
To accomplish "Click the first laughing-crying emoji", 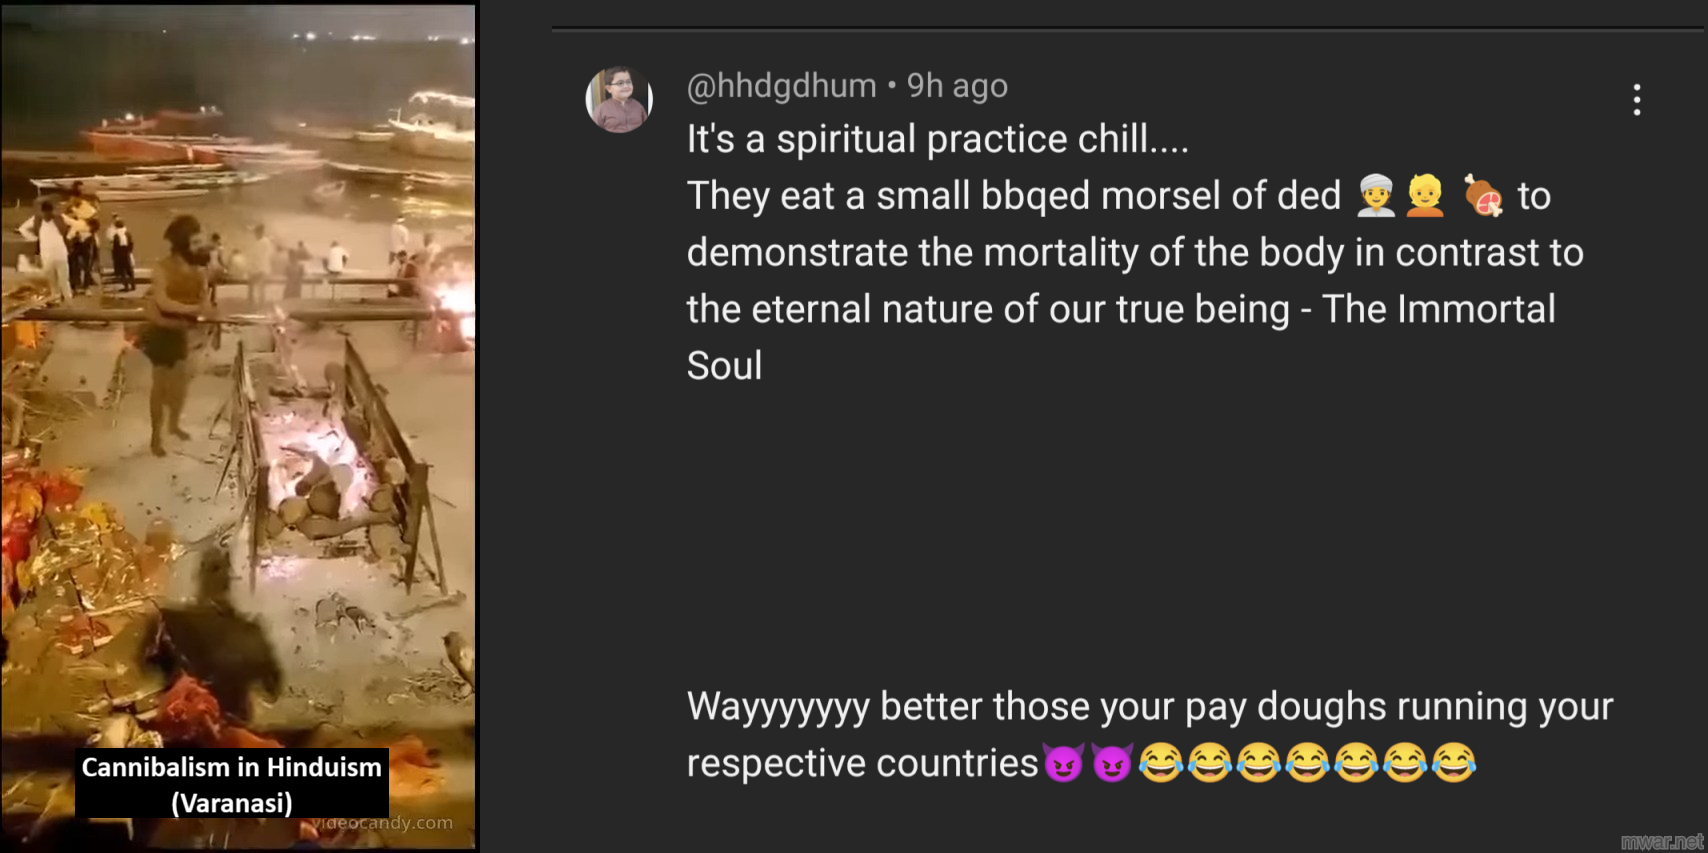I will pyautogui.click(x=1161, y=763).
